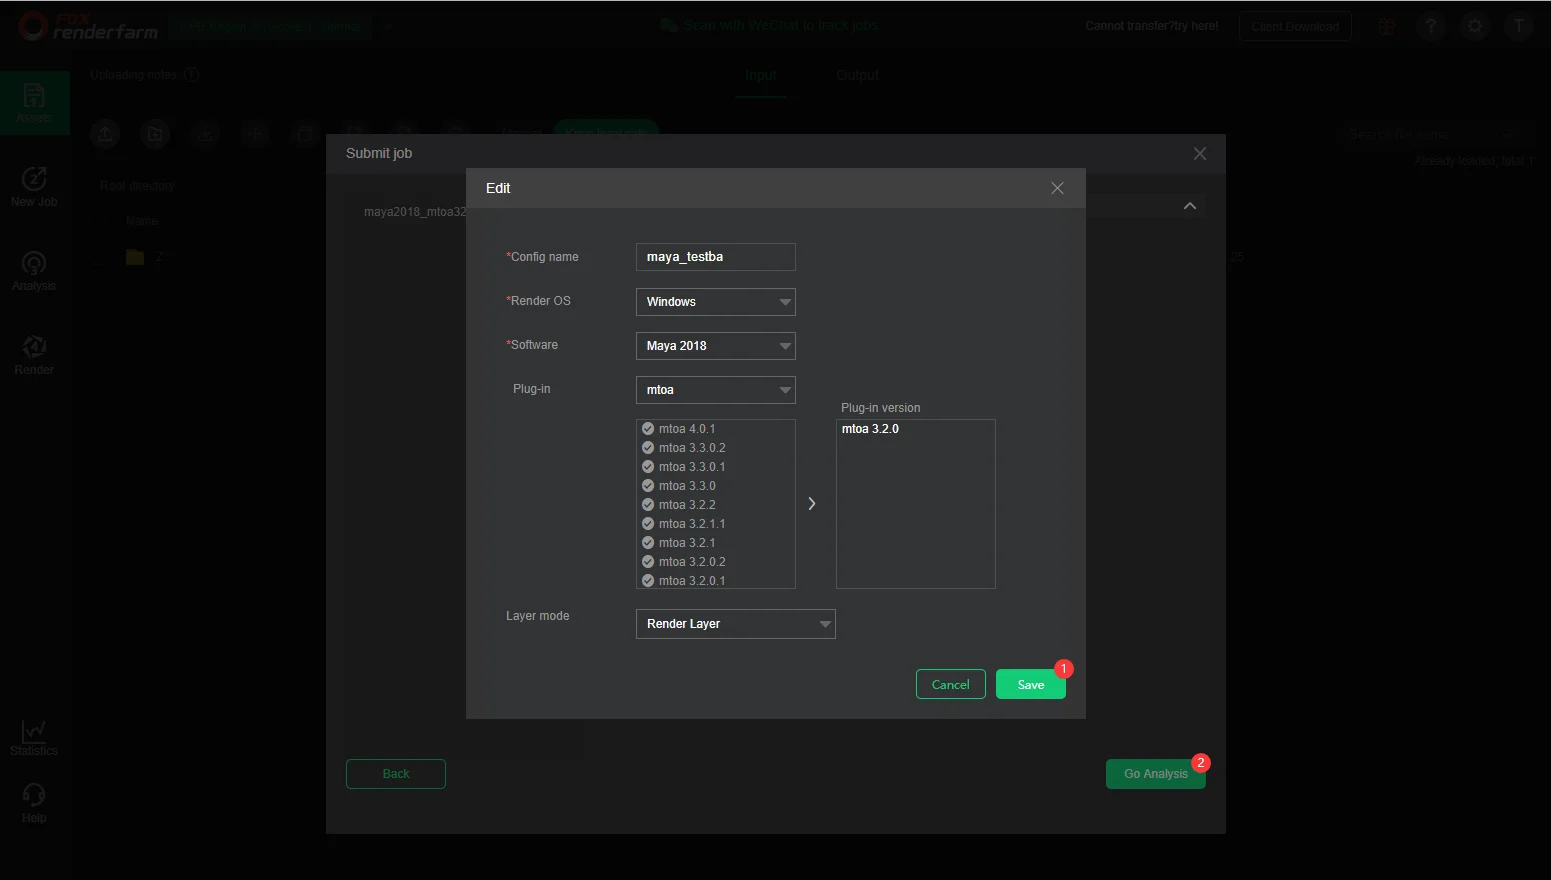Screen dimensions: 1551x880
Task: Click the upload icon in the assets toolbar
Action: tap(105, 134)
